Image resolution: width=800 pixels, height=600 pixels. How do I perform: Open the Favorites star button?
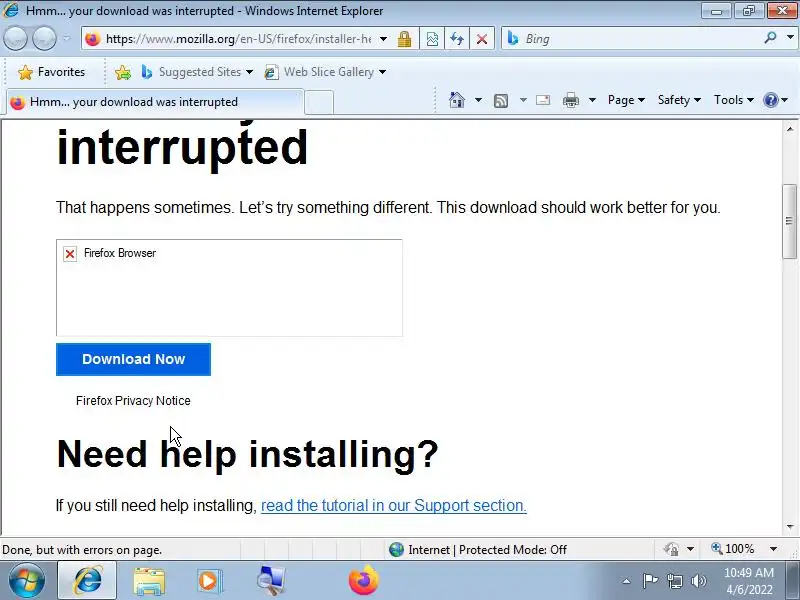51,72
